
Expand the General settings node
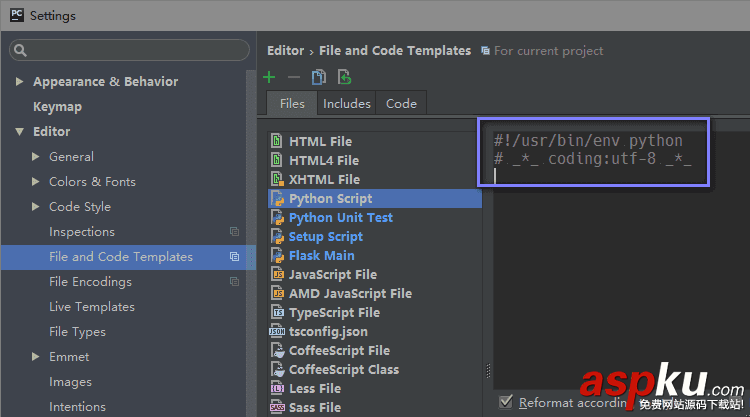(x=35, y=156)
